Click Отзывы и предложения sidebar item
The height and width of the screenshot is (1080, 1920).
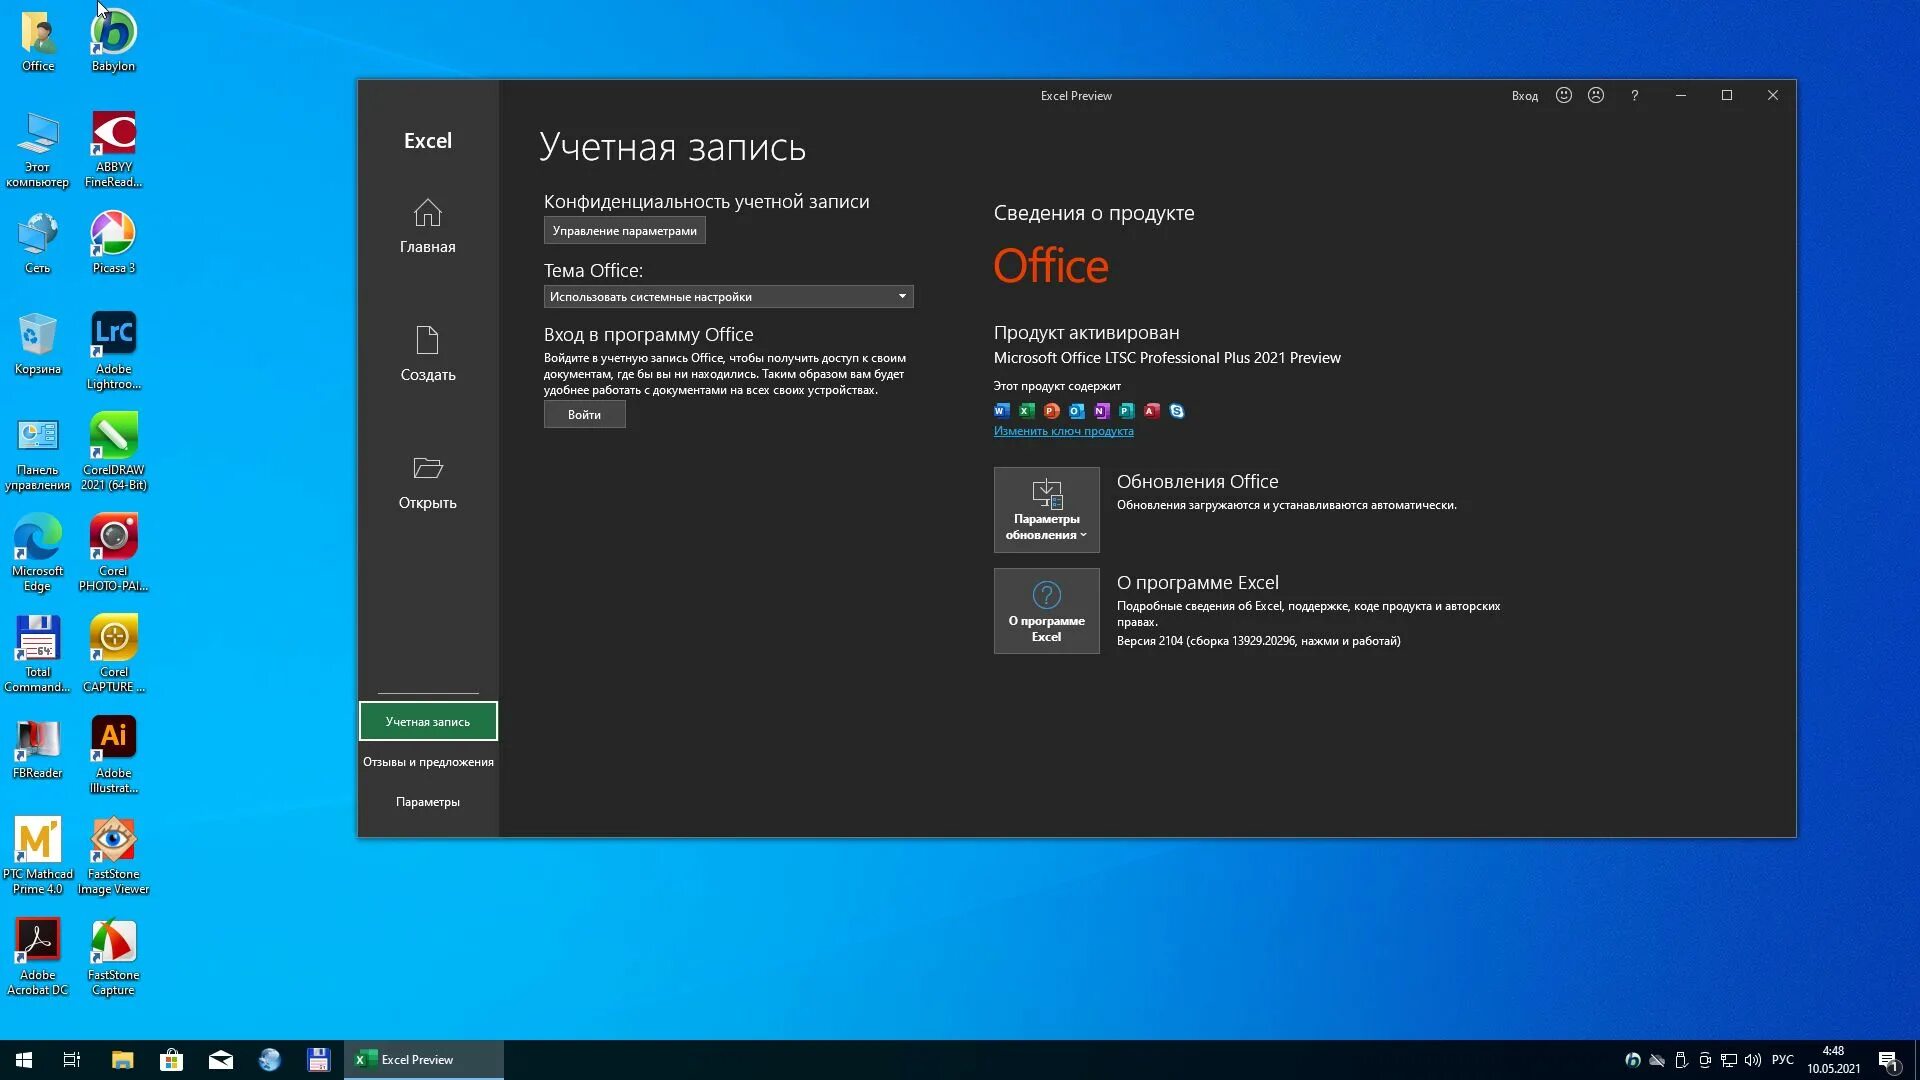click(x=429, y=761)
